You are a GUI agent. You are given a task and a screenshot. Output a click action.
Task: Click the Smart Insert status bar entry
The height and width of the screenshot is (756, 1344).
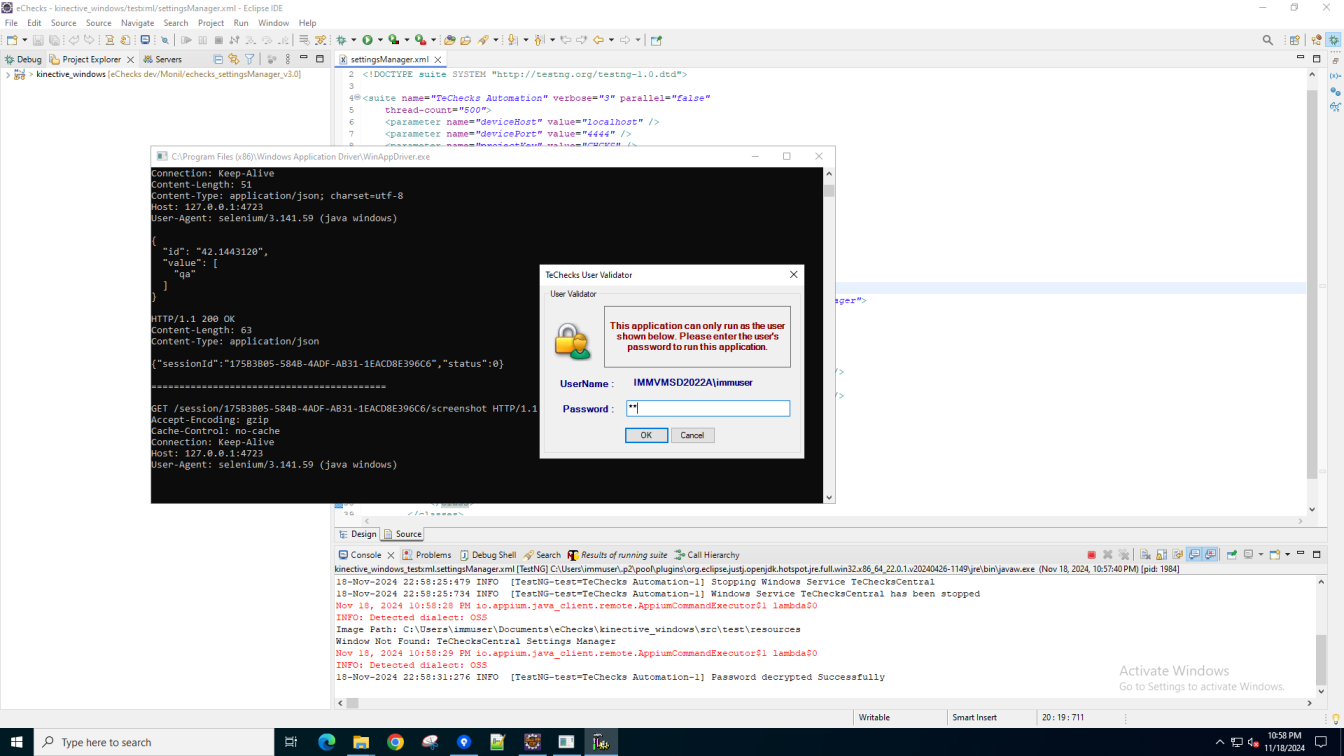(x=974, y=718)
